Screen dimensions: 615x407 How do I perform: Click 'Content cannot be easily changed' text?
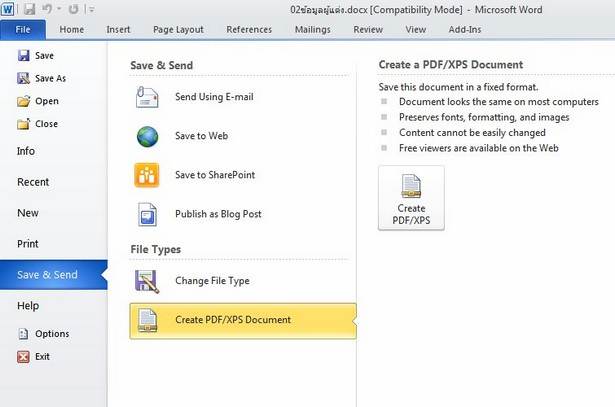tap(472, 133)
